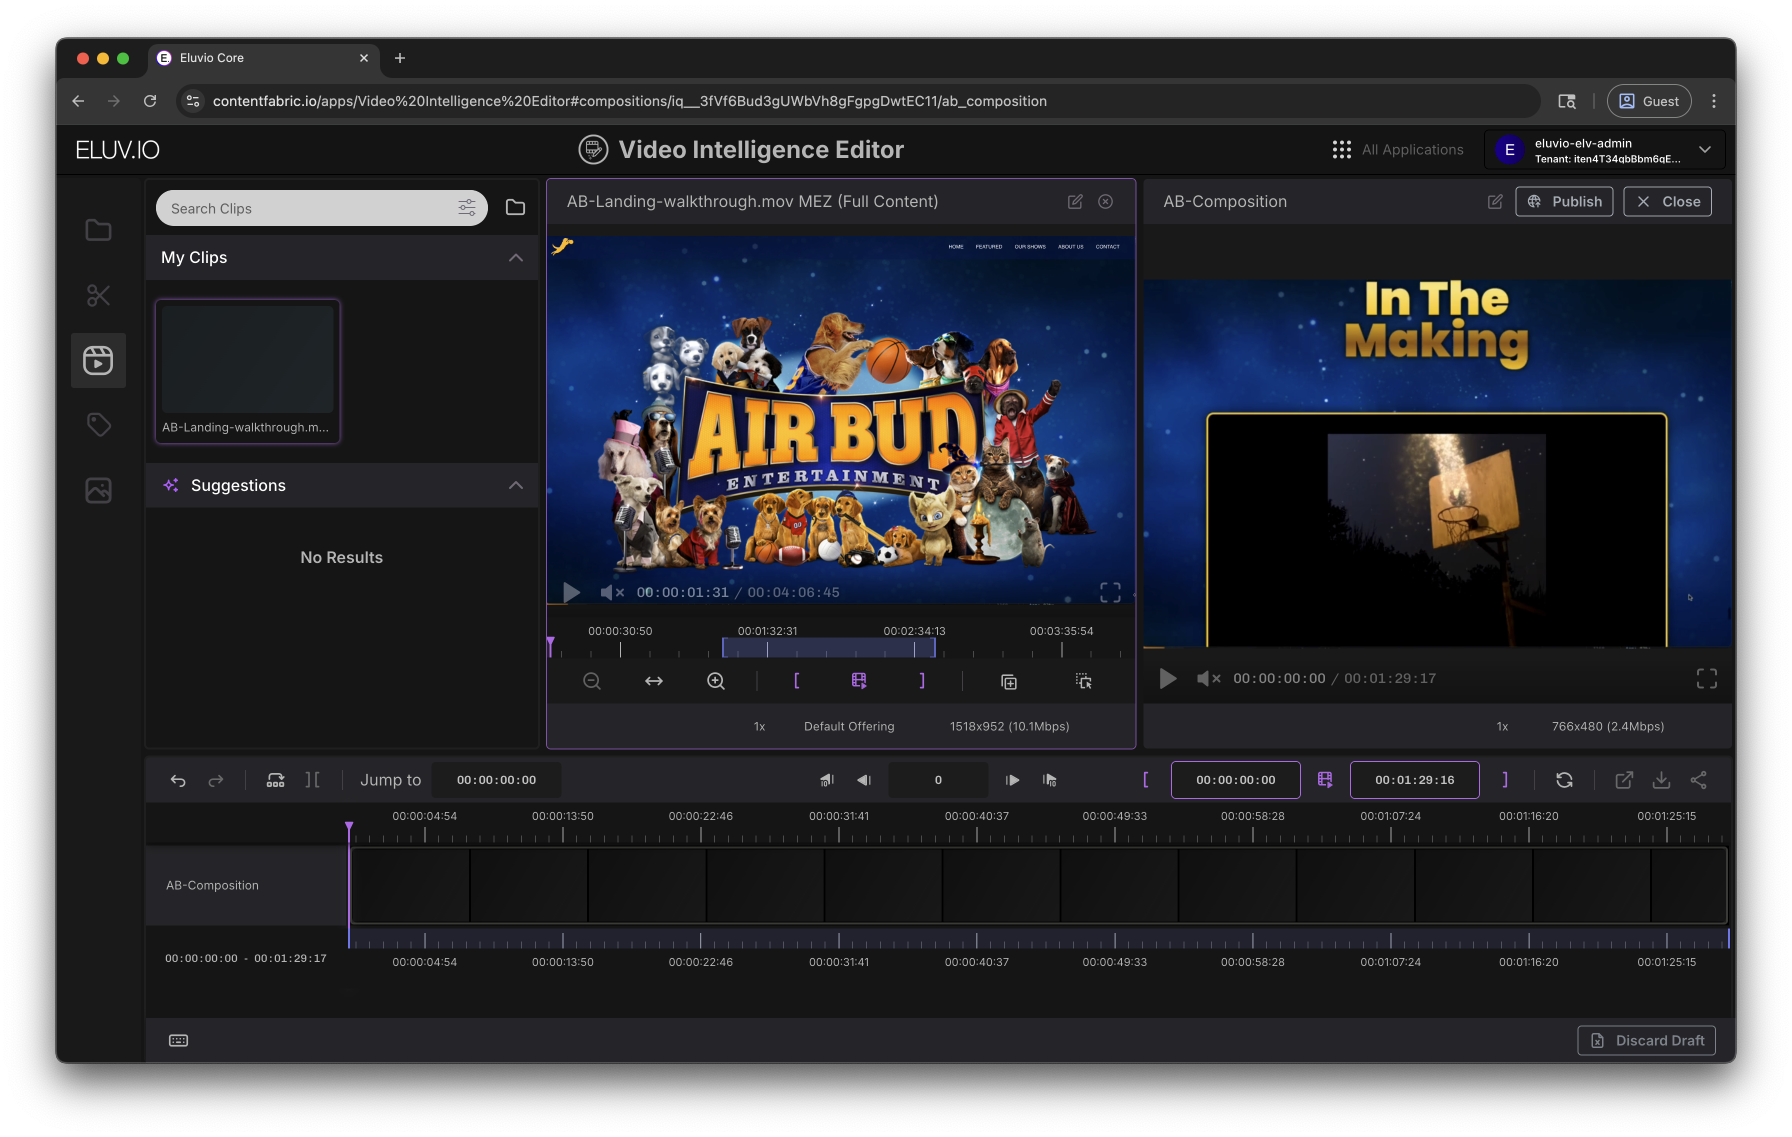
Task: Open source player 1x speed dropdown
Action: (x=760, y=727)
